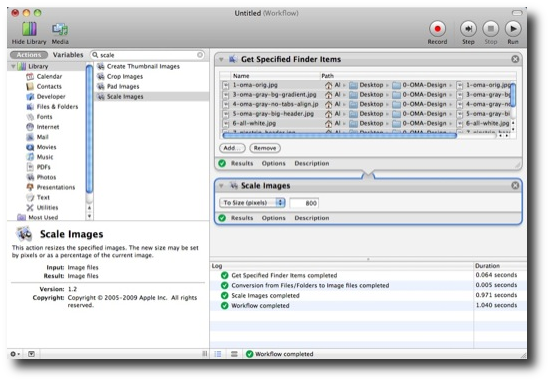This screenshot has height=382, width=550.
Task: Select Calendar in the library
Action: pyautogui.click(x=49, y=76)
